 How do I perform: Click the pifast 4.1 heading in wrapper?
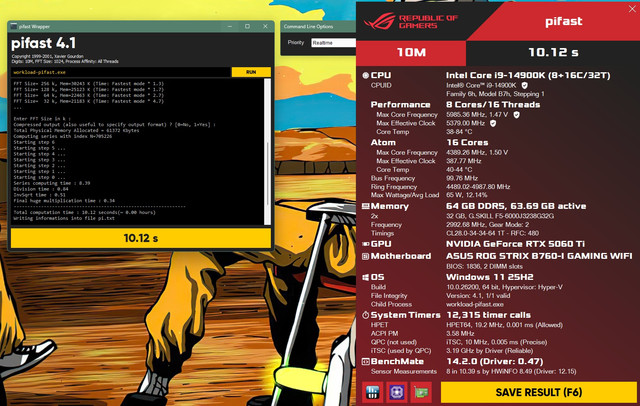(x=43, y=43)
